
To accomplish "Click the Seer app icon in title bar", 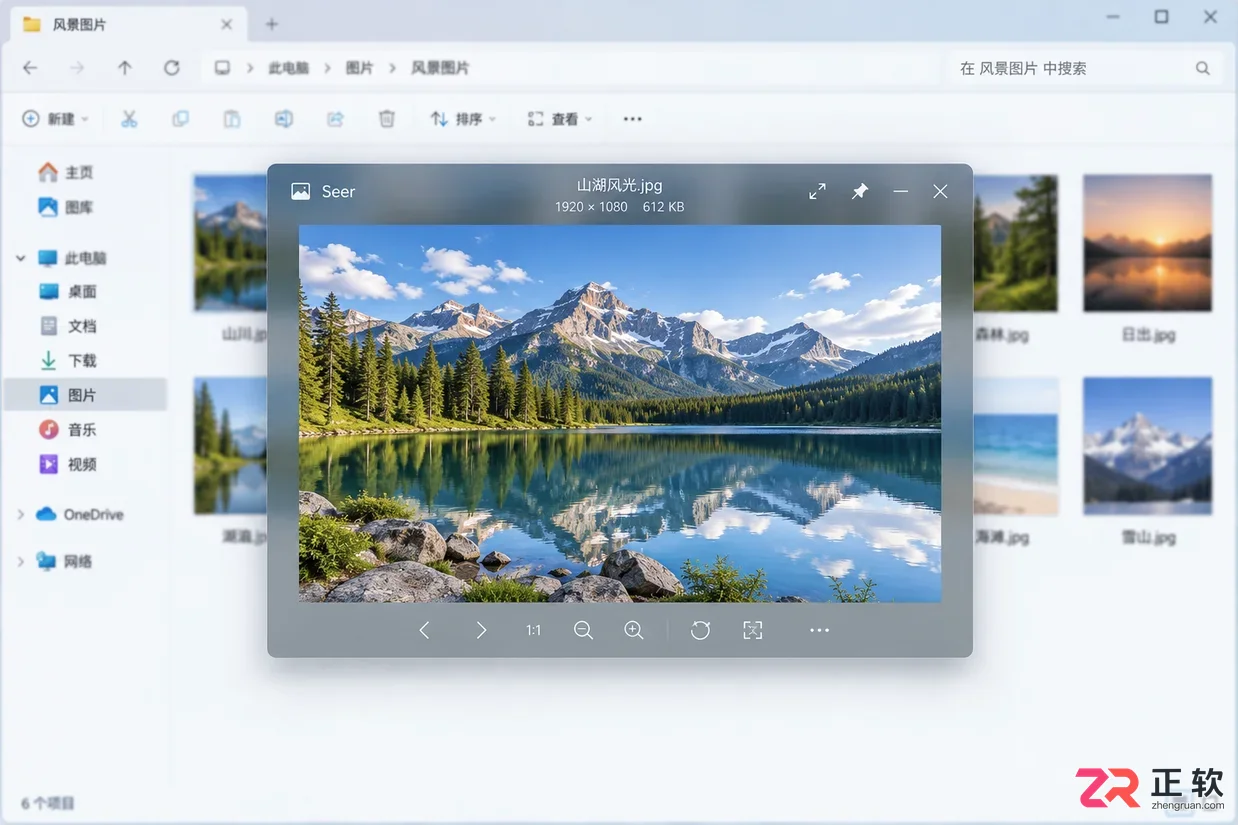I will coord(300,191).
